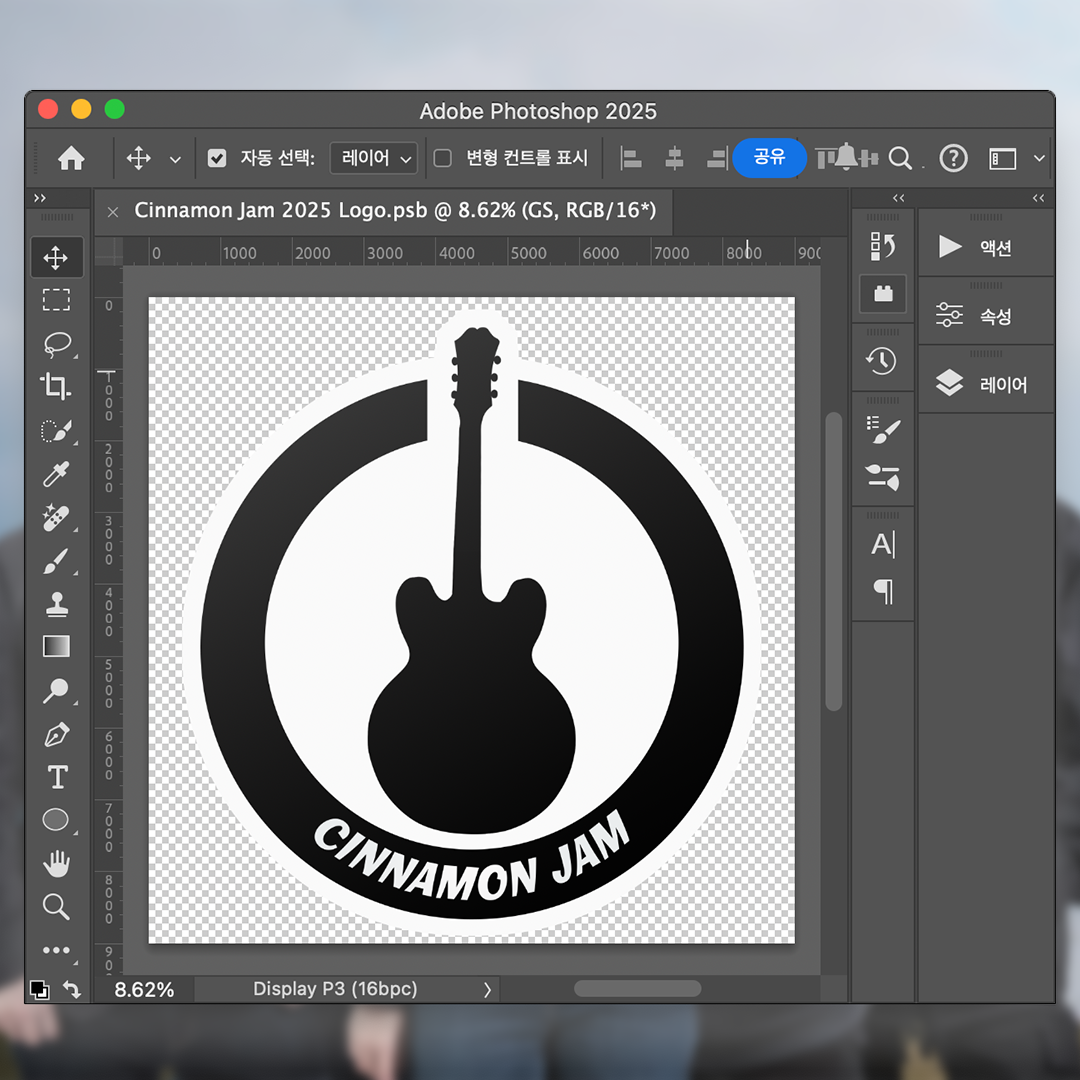The height and width of the screenshot is (1080, 1080).
Task: Select the Pen tool
Action: pos(56,734)
